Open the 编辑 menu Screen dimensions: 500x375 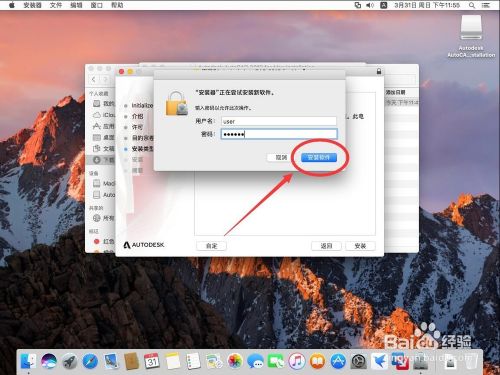pyautogui.click(x=76, y=5)
